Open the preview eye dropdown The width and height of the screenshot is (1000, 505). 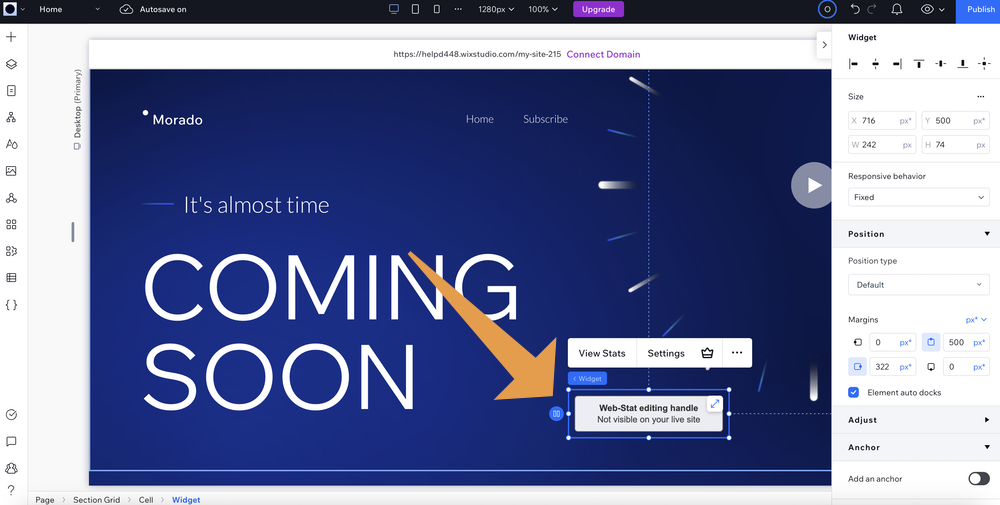click(x=932, y=10)
